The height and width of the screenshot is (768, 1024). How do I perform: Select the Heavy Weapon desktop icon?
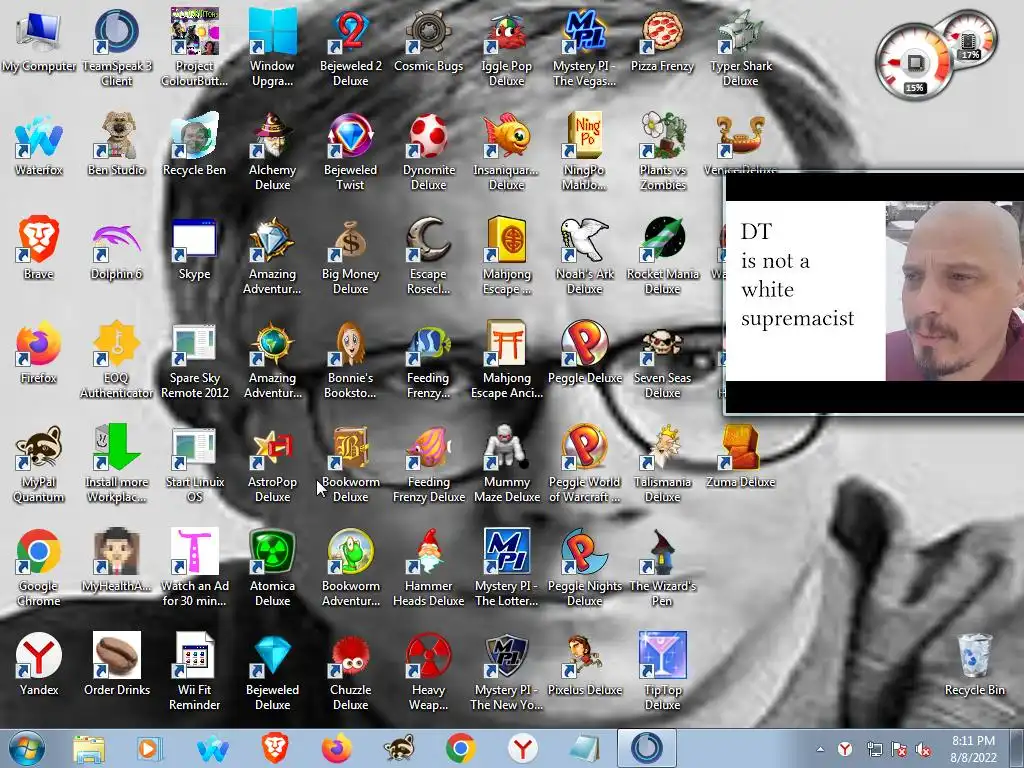[428, 671]
